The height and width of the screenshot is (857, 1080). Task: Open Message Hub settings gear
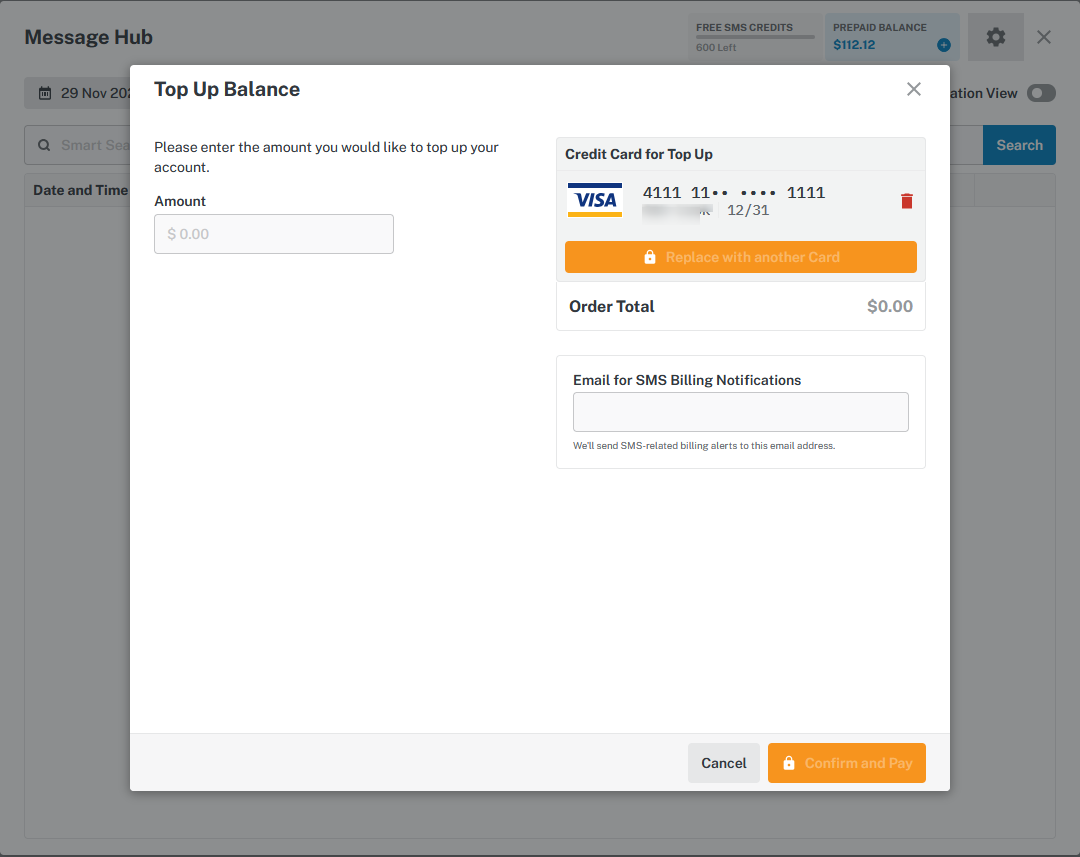[x=995, y=37]
